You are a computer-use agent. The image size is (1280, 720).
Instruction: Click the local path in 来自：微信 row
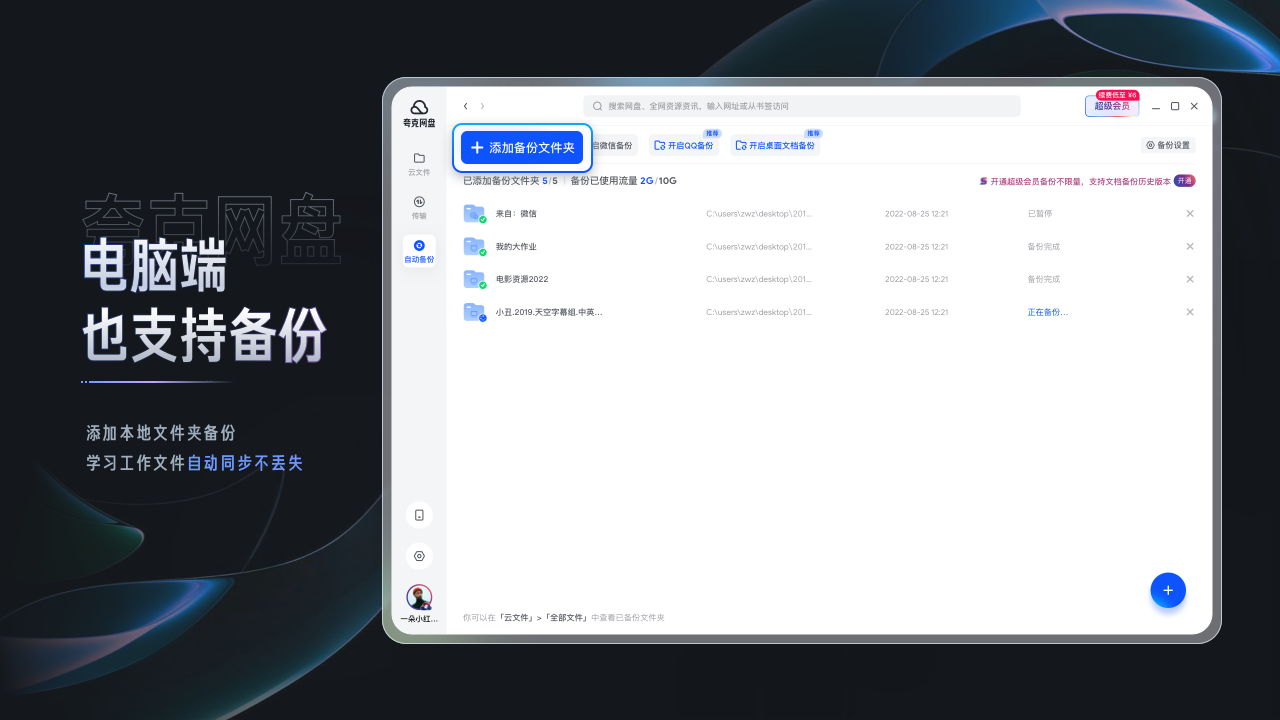click(759, 213)
